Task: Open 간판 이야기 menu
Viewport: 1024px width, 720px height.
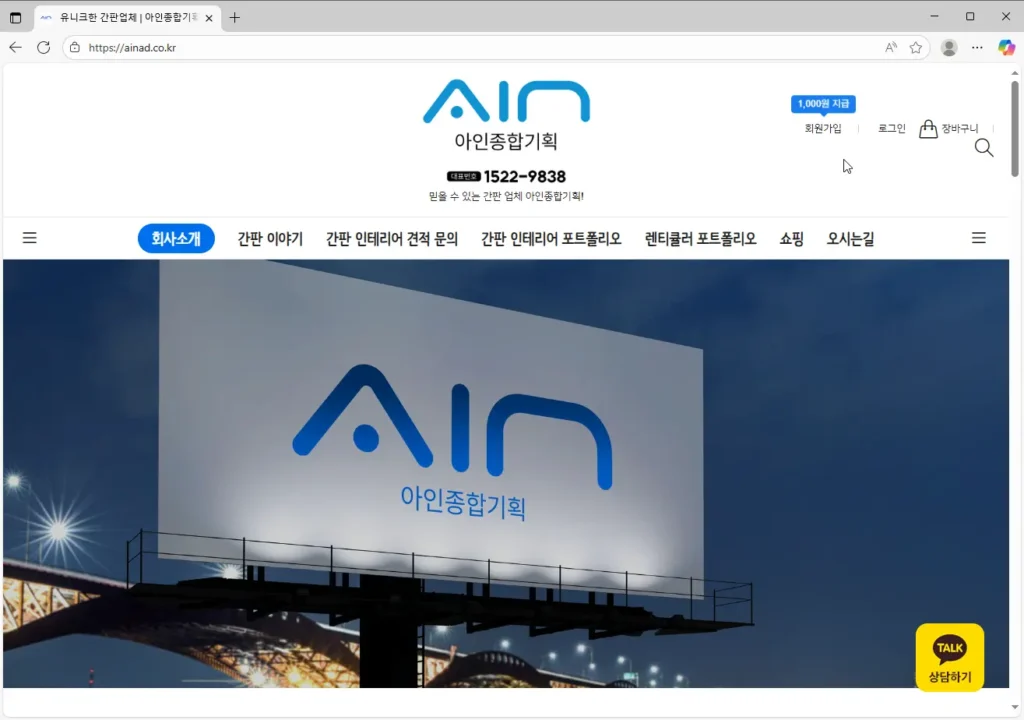Action: coord(270,239)
